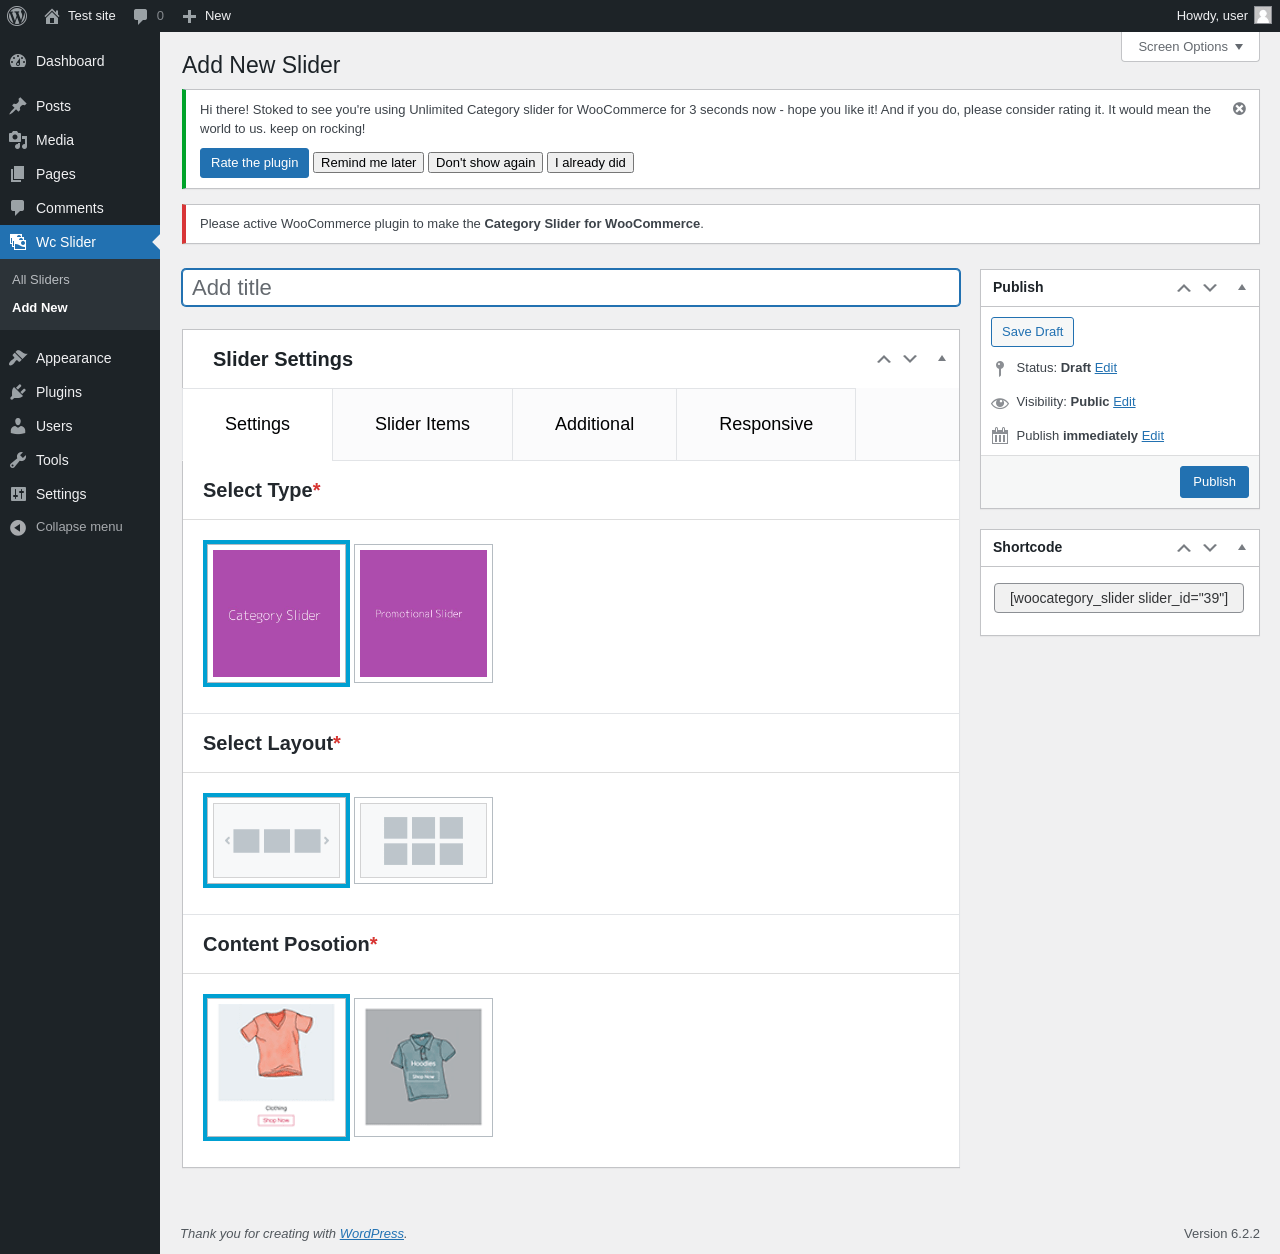
Task: Select Promotional Slider type
Action: [423, 613]
